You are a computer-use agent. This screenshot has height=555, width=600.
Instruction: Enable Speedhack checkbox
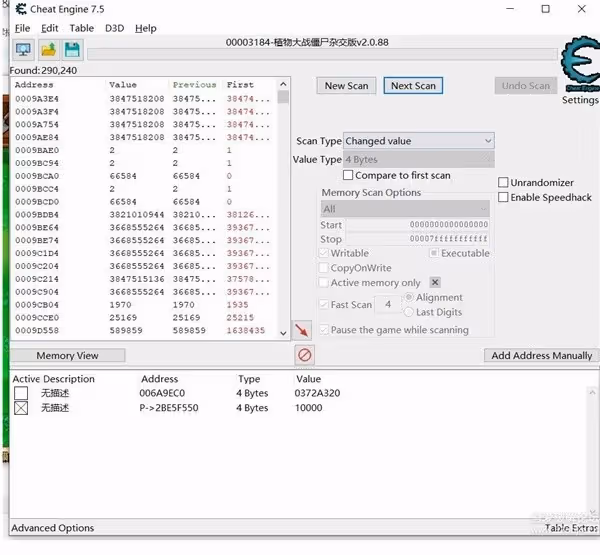(503, 198)
